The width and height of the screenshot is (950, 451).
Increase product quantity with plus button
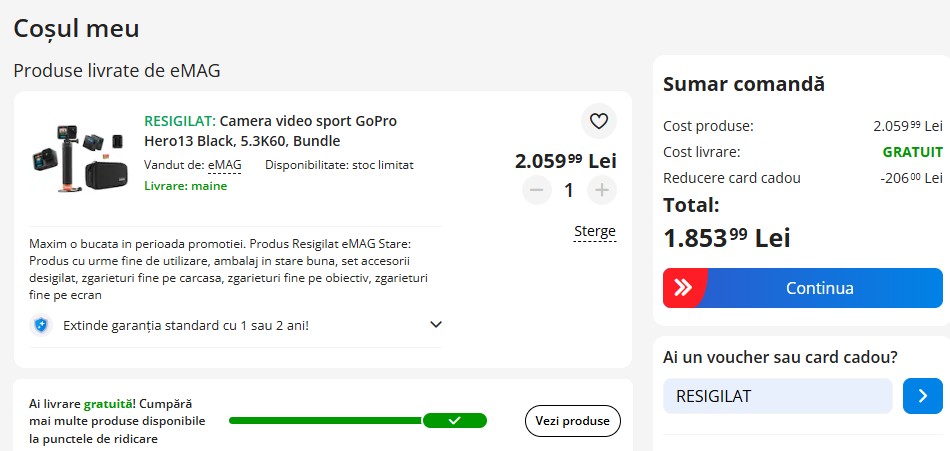tap(601, 190)
